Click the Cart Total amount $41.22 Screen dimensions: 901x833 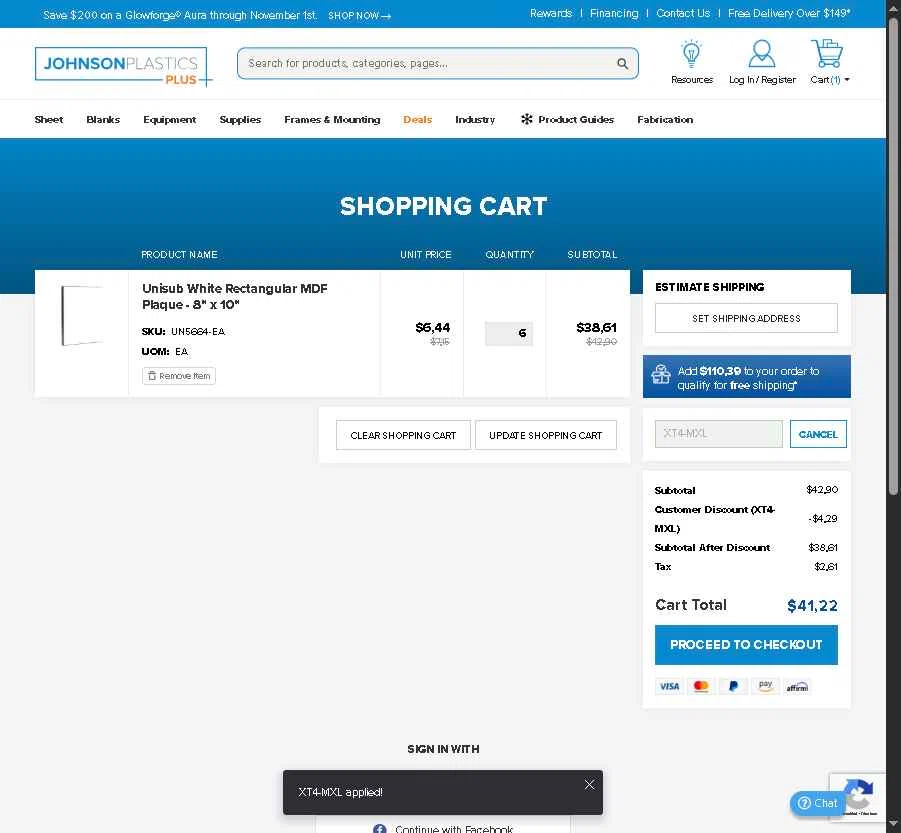[812, 606]
